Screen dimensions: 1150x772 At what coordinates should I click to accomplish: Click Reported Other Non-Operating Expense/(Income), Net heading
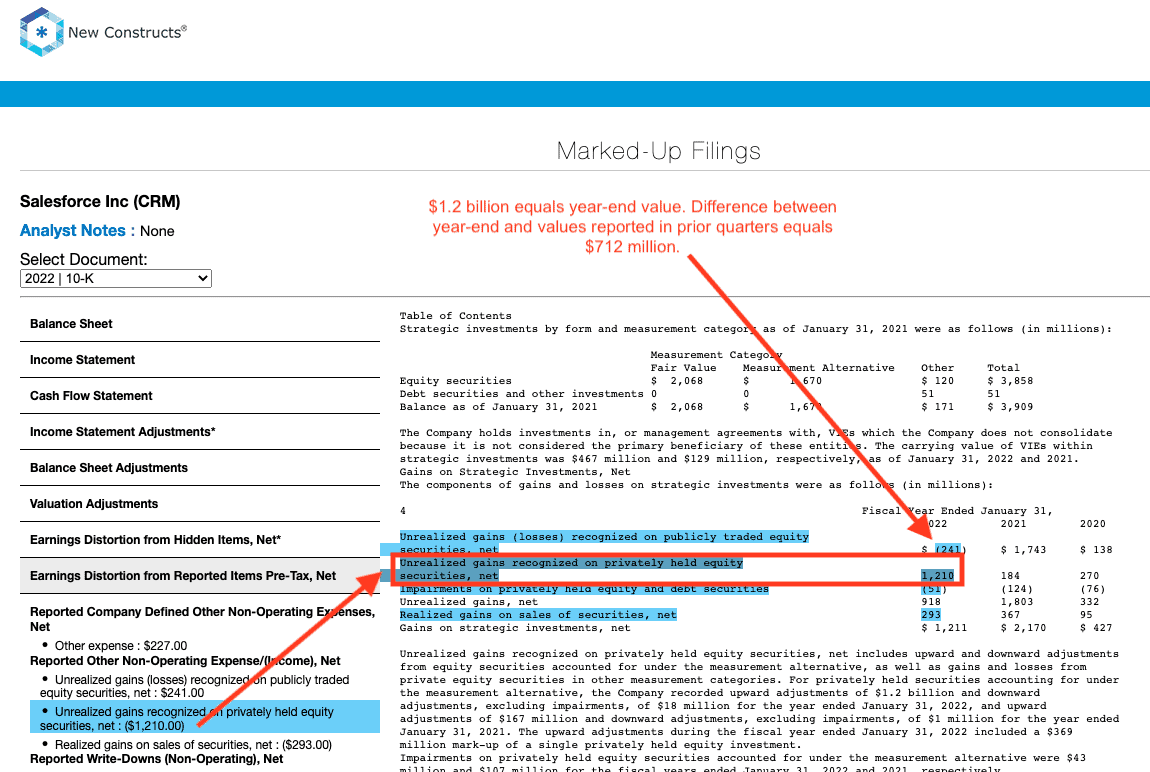click(x=185, y=661)
